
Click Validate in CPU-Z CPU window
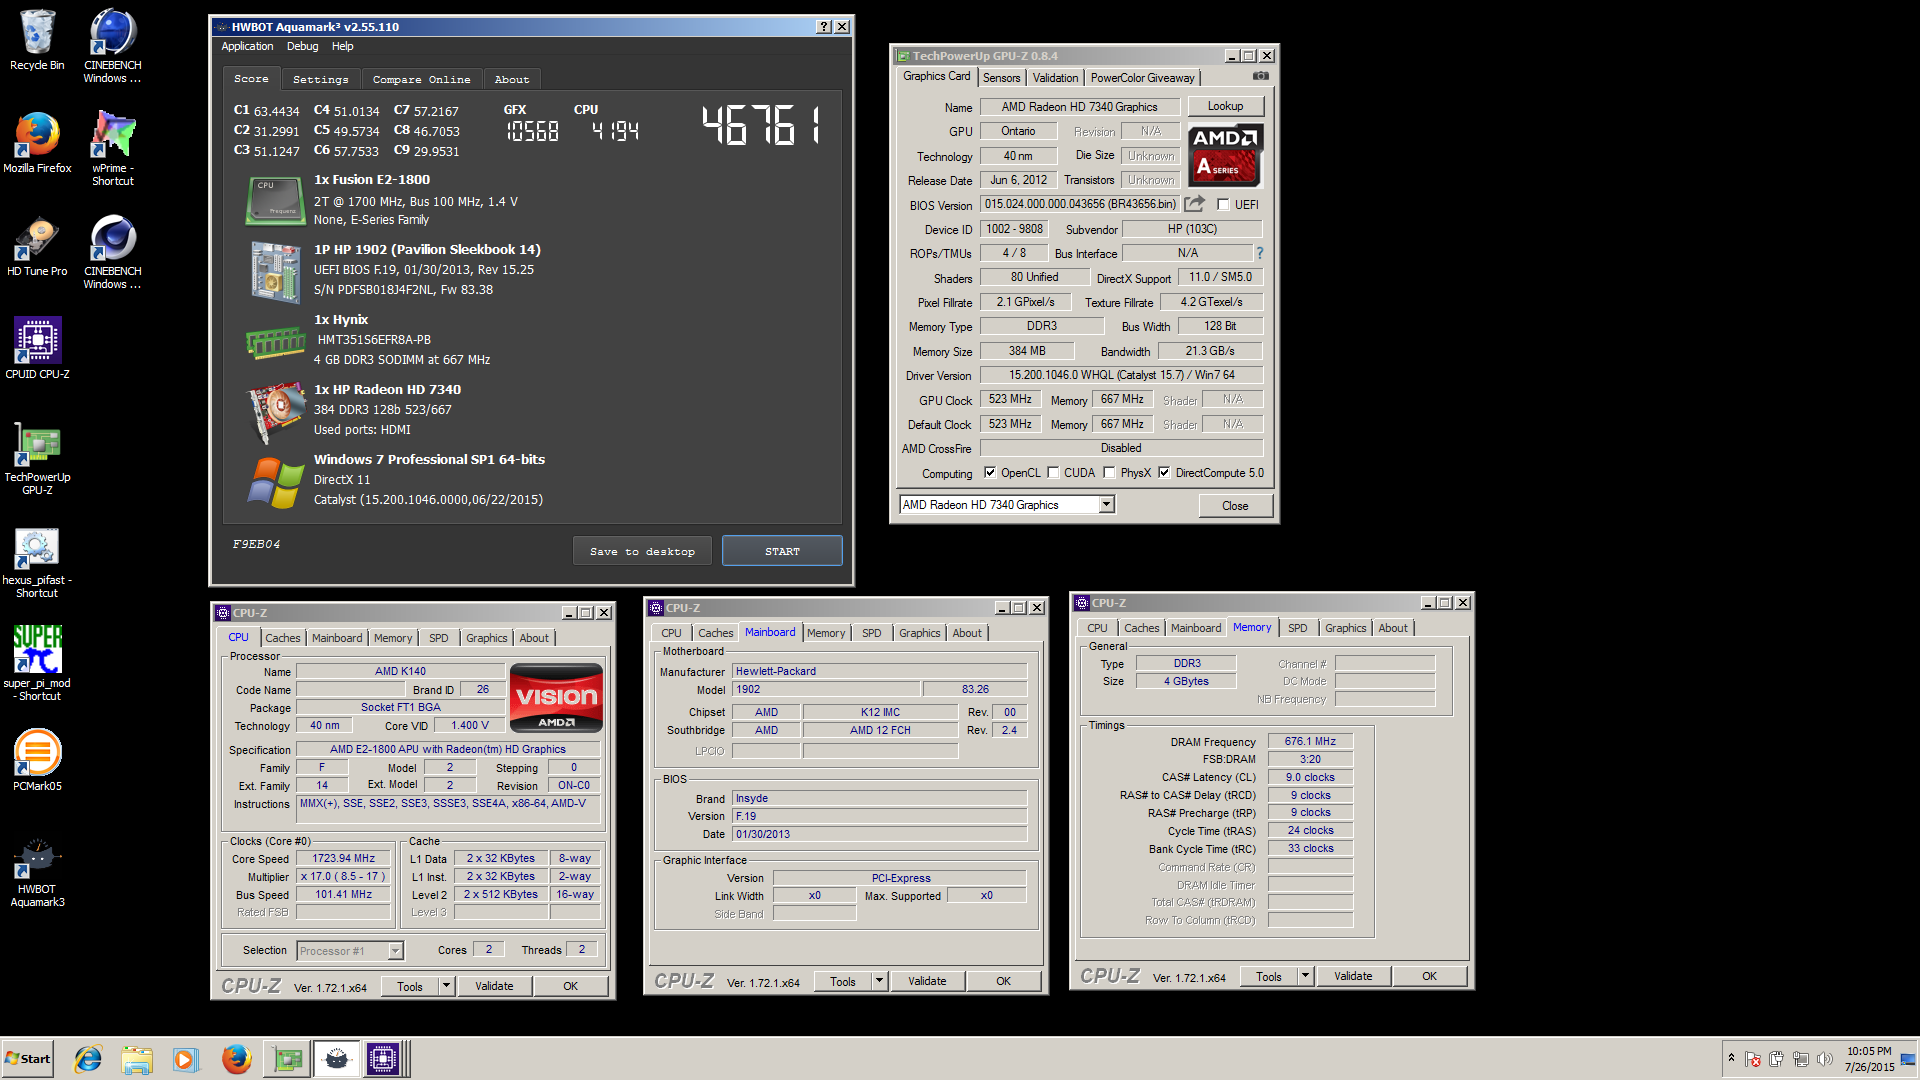494,986
